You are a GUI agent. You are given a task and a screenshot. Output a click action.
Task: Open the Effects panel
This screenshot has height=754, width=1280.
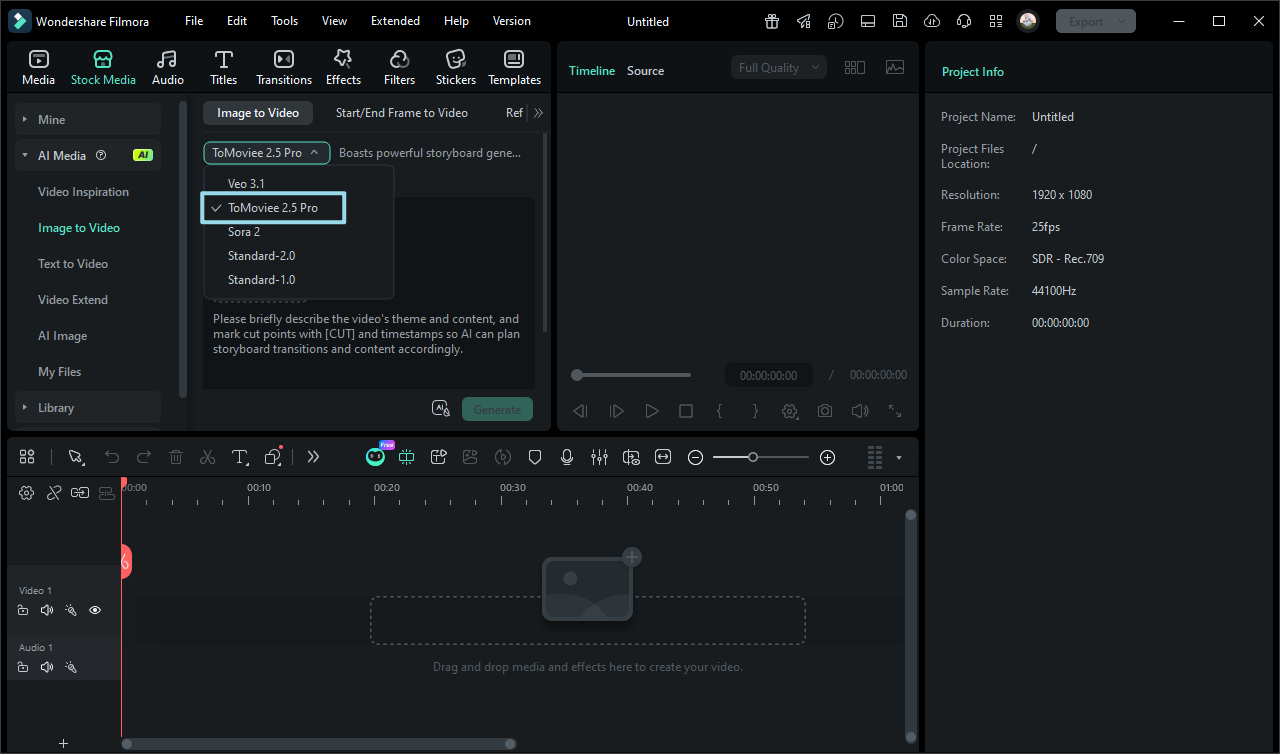coord(343,67)
